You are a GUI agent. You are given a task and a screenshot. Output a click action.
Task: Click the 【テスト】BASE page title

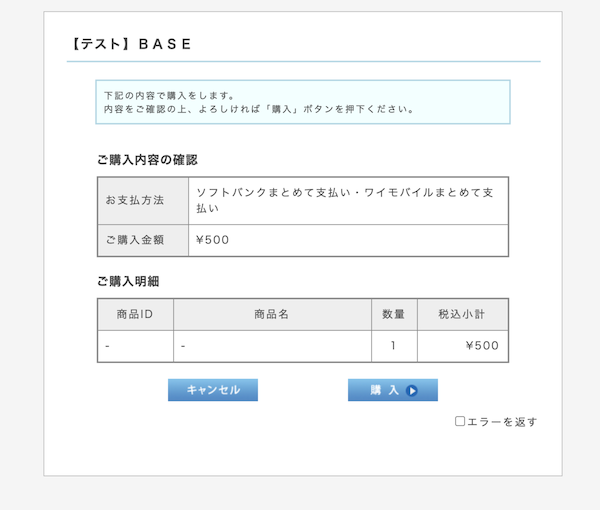pos(131,44)
